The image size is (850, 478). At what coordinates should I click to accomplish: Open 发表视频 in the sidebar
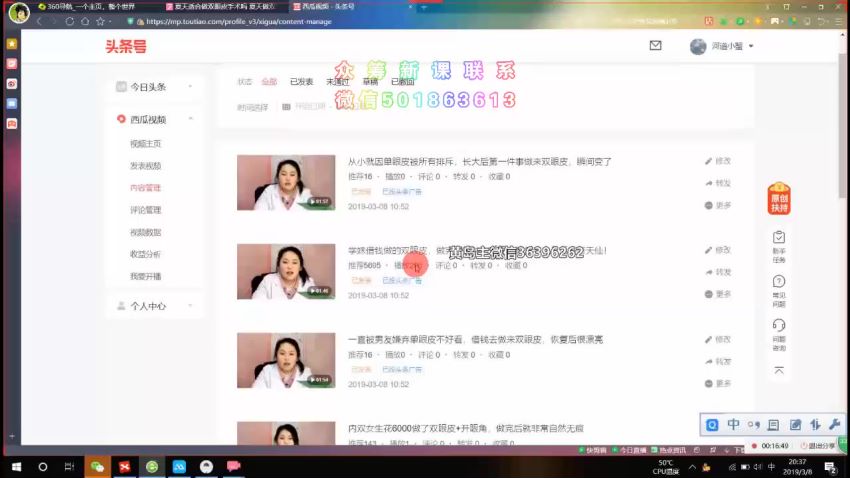point(145,166)
